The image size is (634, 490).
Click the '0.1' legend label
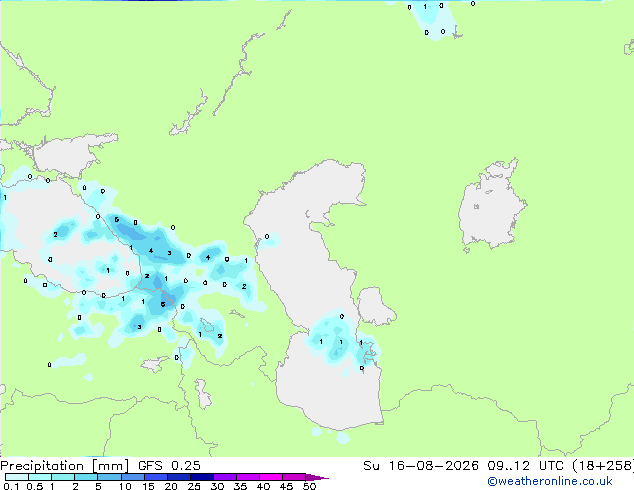[11, 486]
